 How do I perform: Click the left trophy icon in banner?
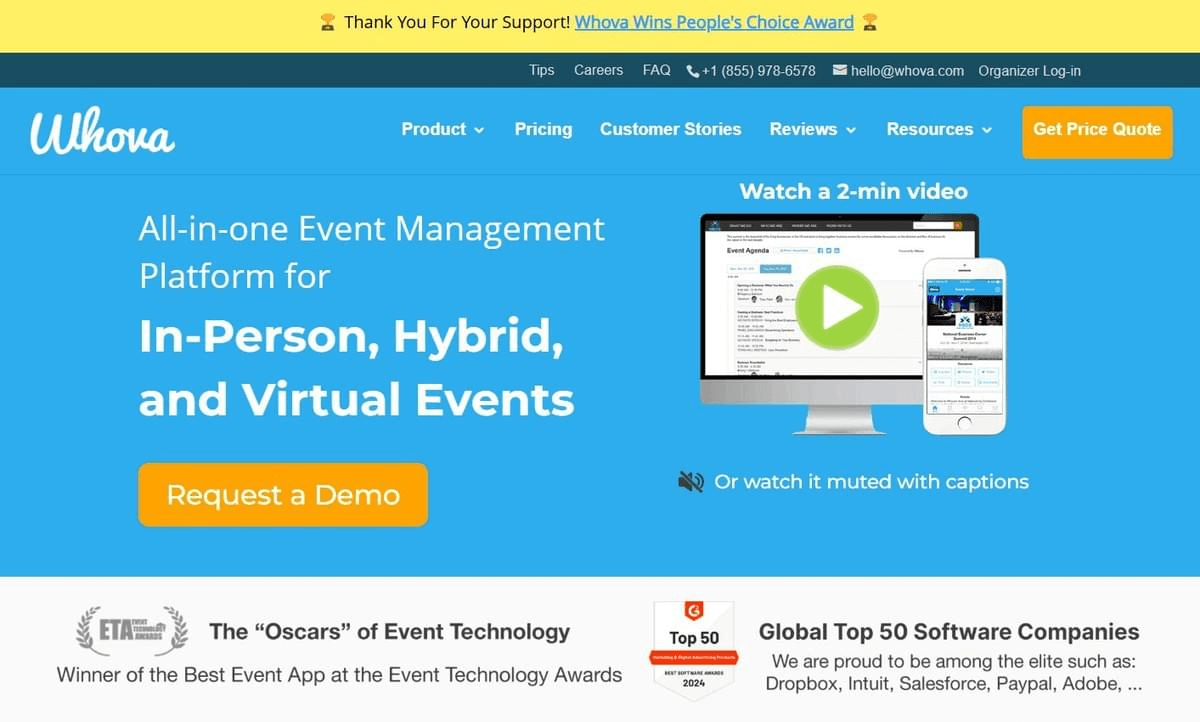(x=327, y=22)
